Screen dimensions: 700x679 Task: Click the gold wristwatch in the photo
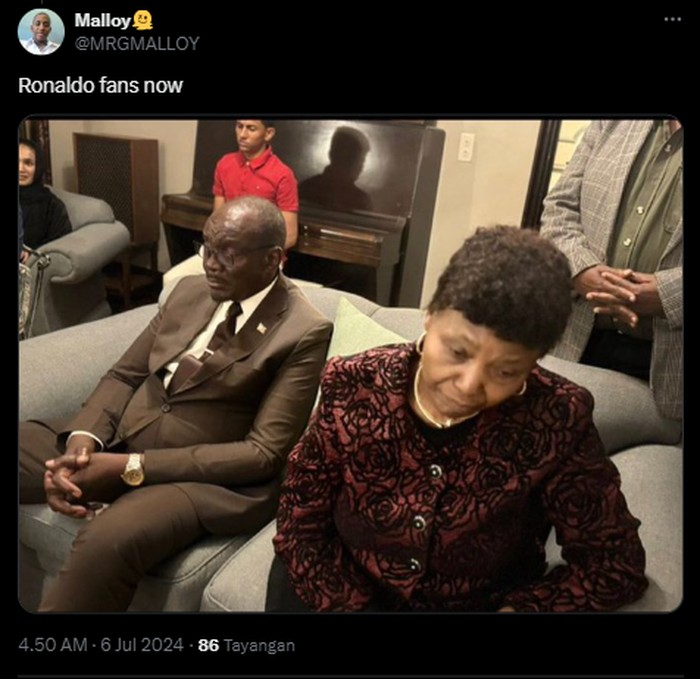(x=132, y=469)
